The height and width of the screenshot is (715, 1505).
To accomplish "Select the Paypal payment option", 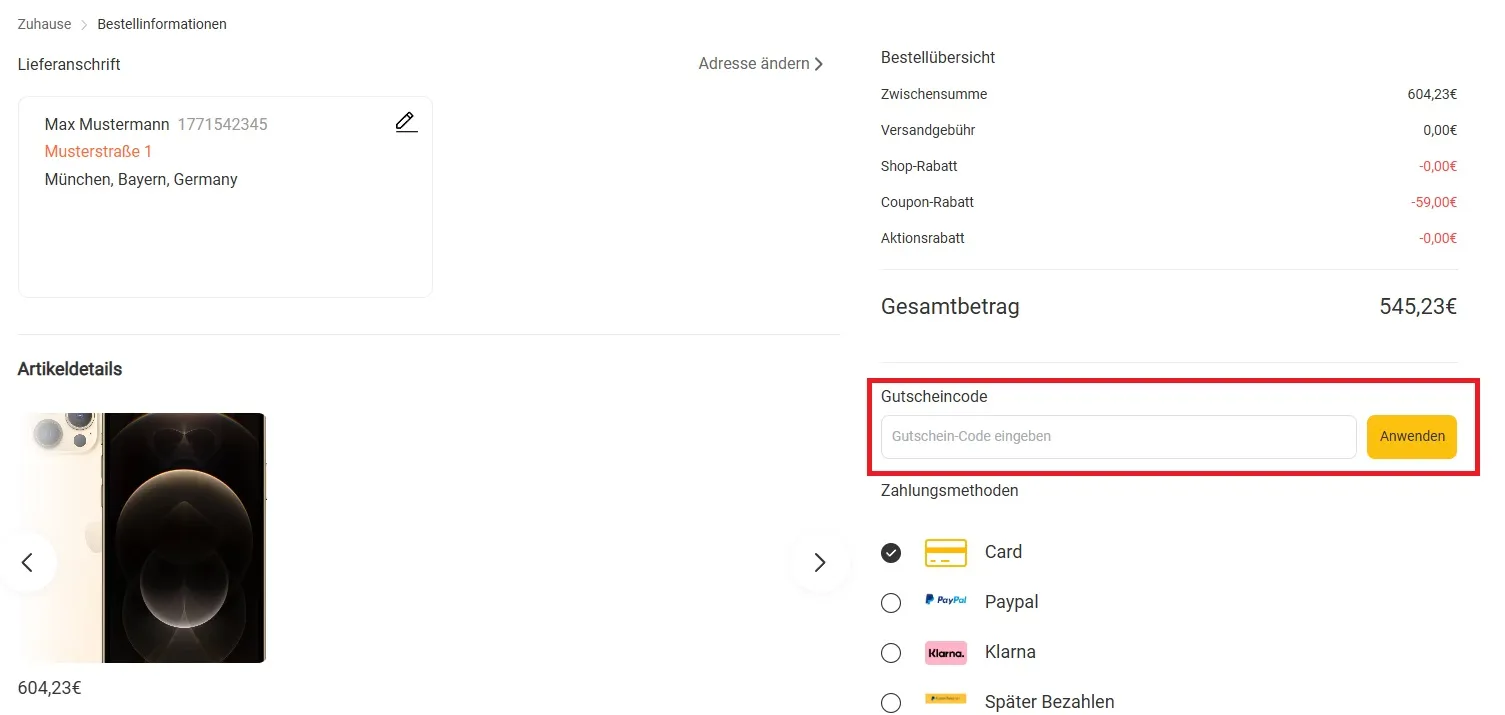I will point(891,602).
